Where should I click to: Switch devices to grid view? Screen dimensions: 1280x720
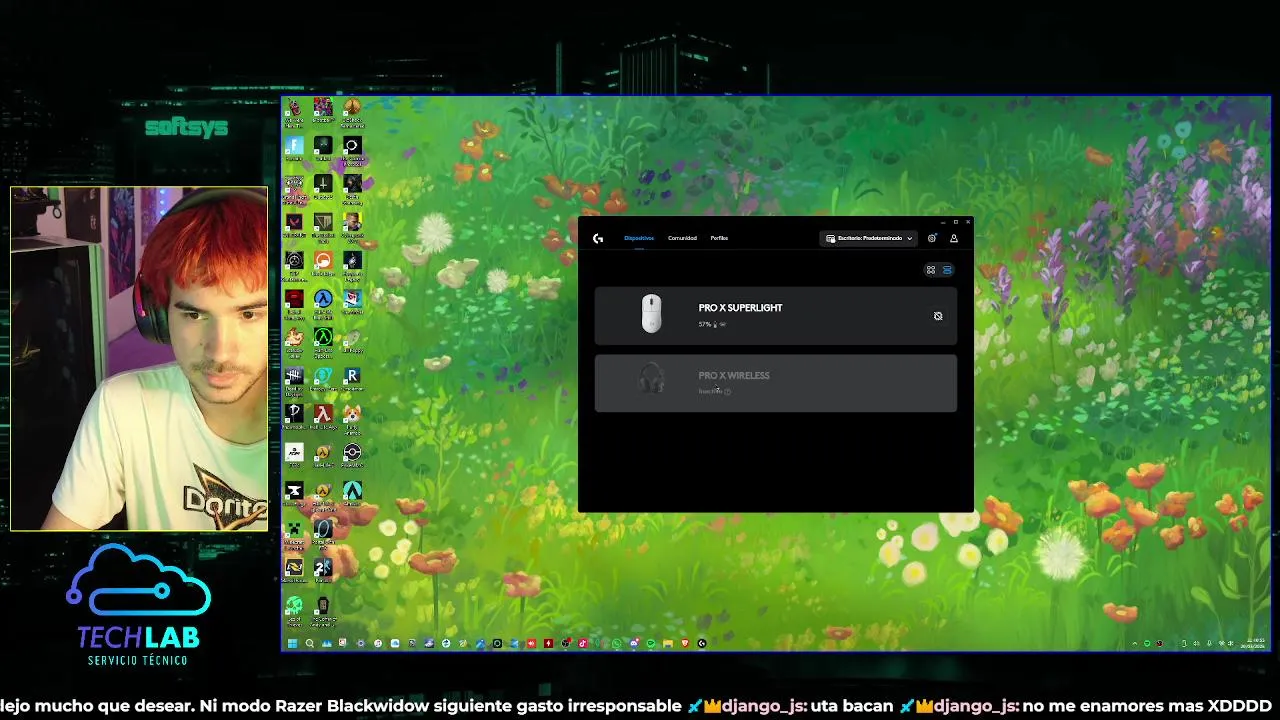pos(931,270)
